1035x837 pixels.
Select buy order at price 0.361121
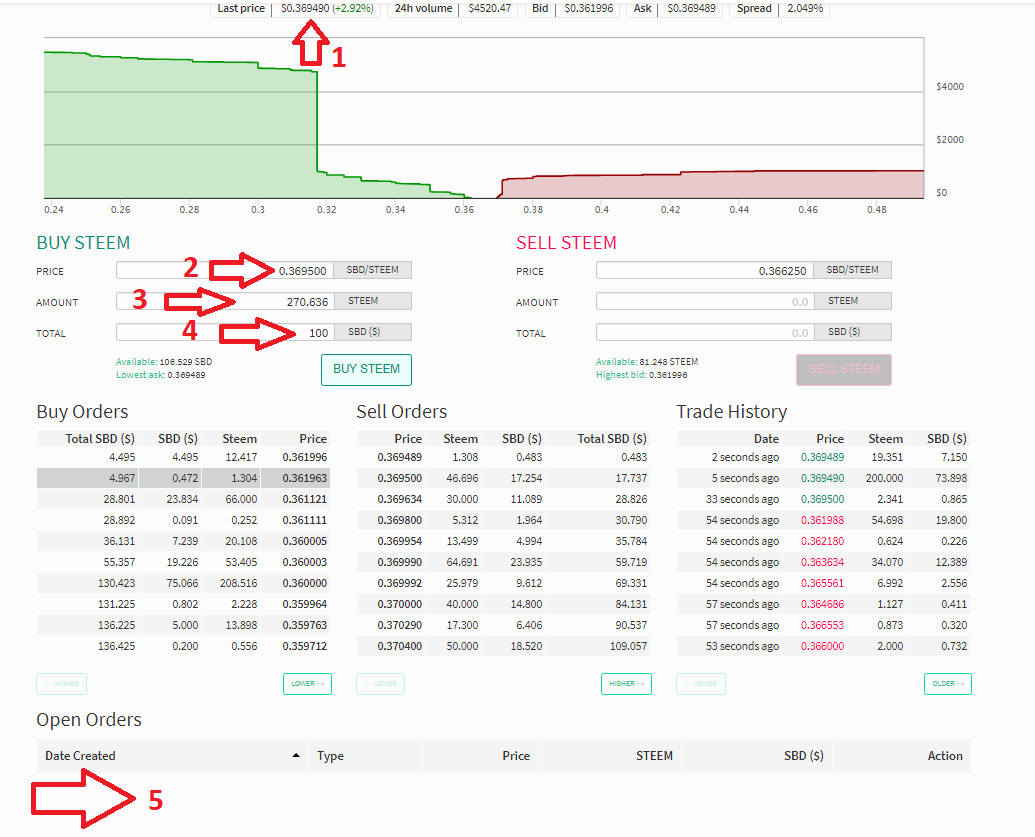[x=183, y=499]
